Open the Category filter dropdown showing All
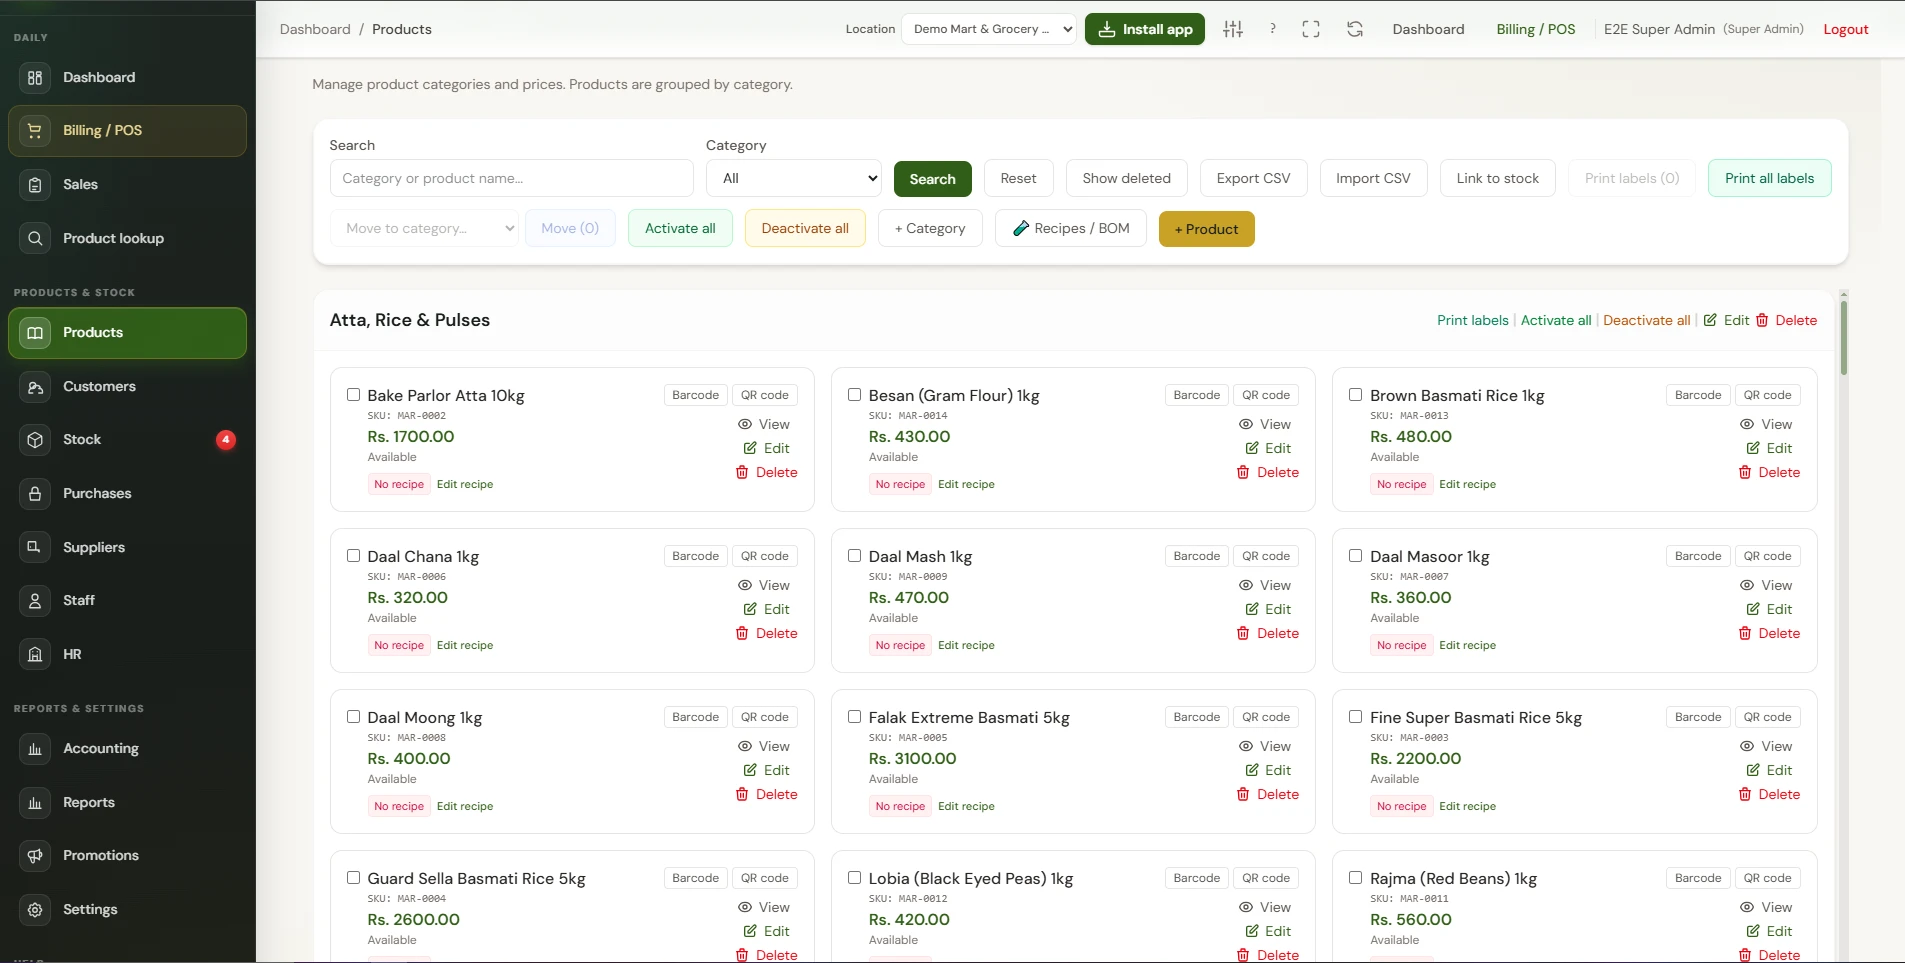The image size is (1905, 963). (794, 178)
